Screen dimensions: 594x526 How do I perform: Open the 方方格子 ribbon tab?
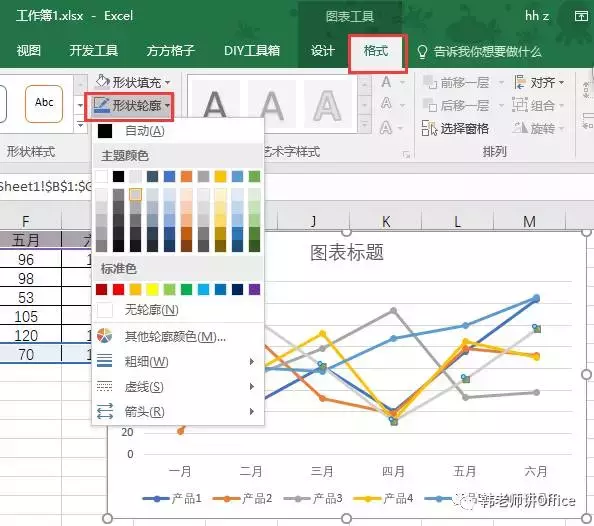(x=170, y=51)
